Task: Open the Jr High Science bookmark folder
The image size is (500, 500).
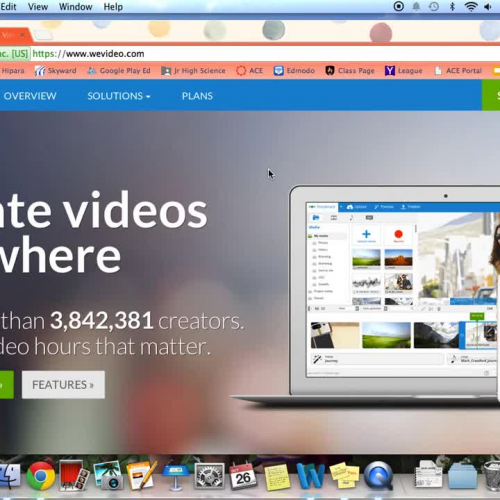Action: pos(193,71)
